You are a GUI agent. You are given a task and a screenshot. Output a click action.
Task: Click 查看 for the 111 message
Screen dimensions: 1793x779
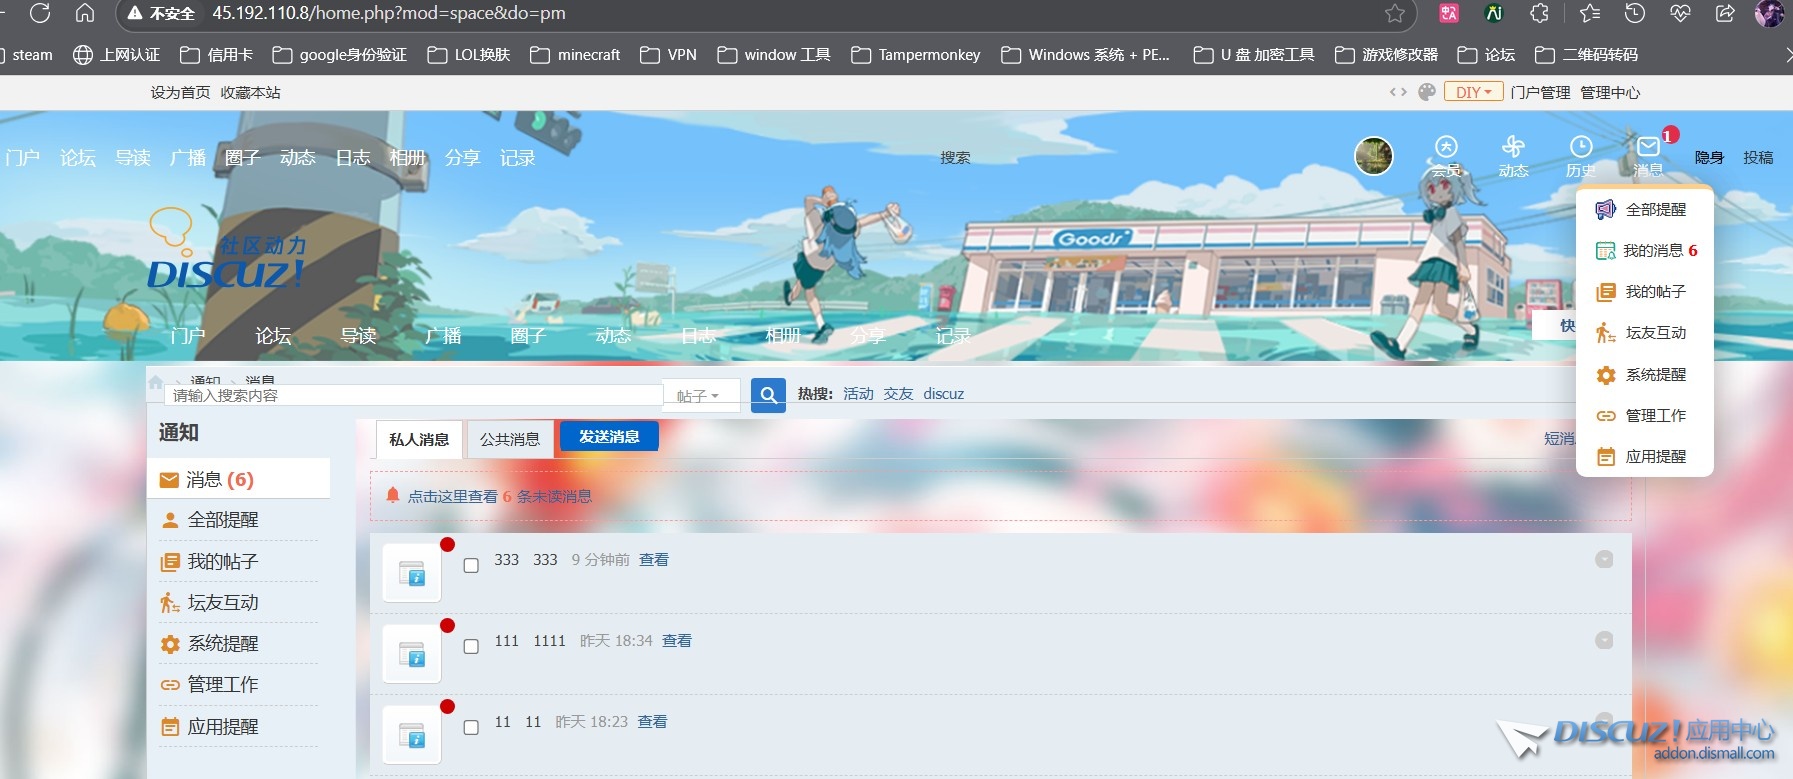pos(677,640)
